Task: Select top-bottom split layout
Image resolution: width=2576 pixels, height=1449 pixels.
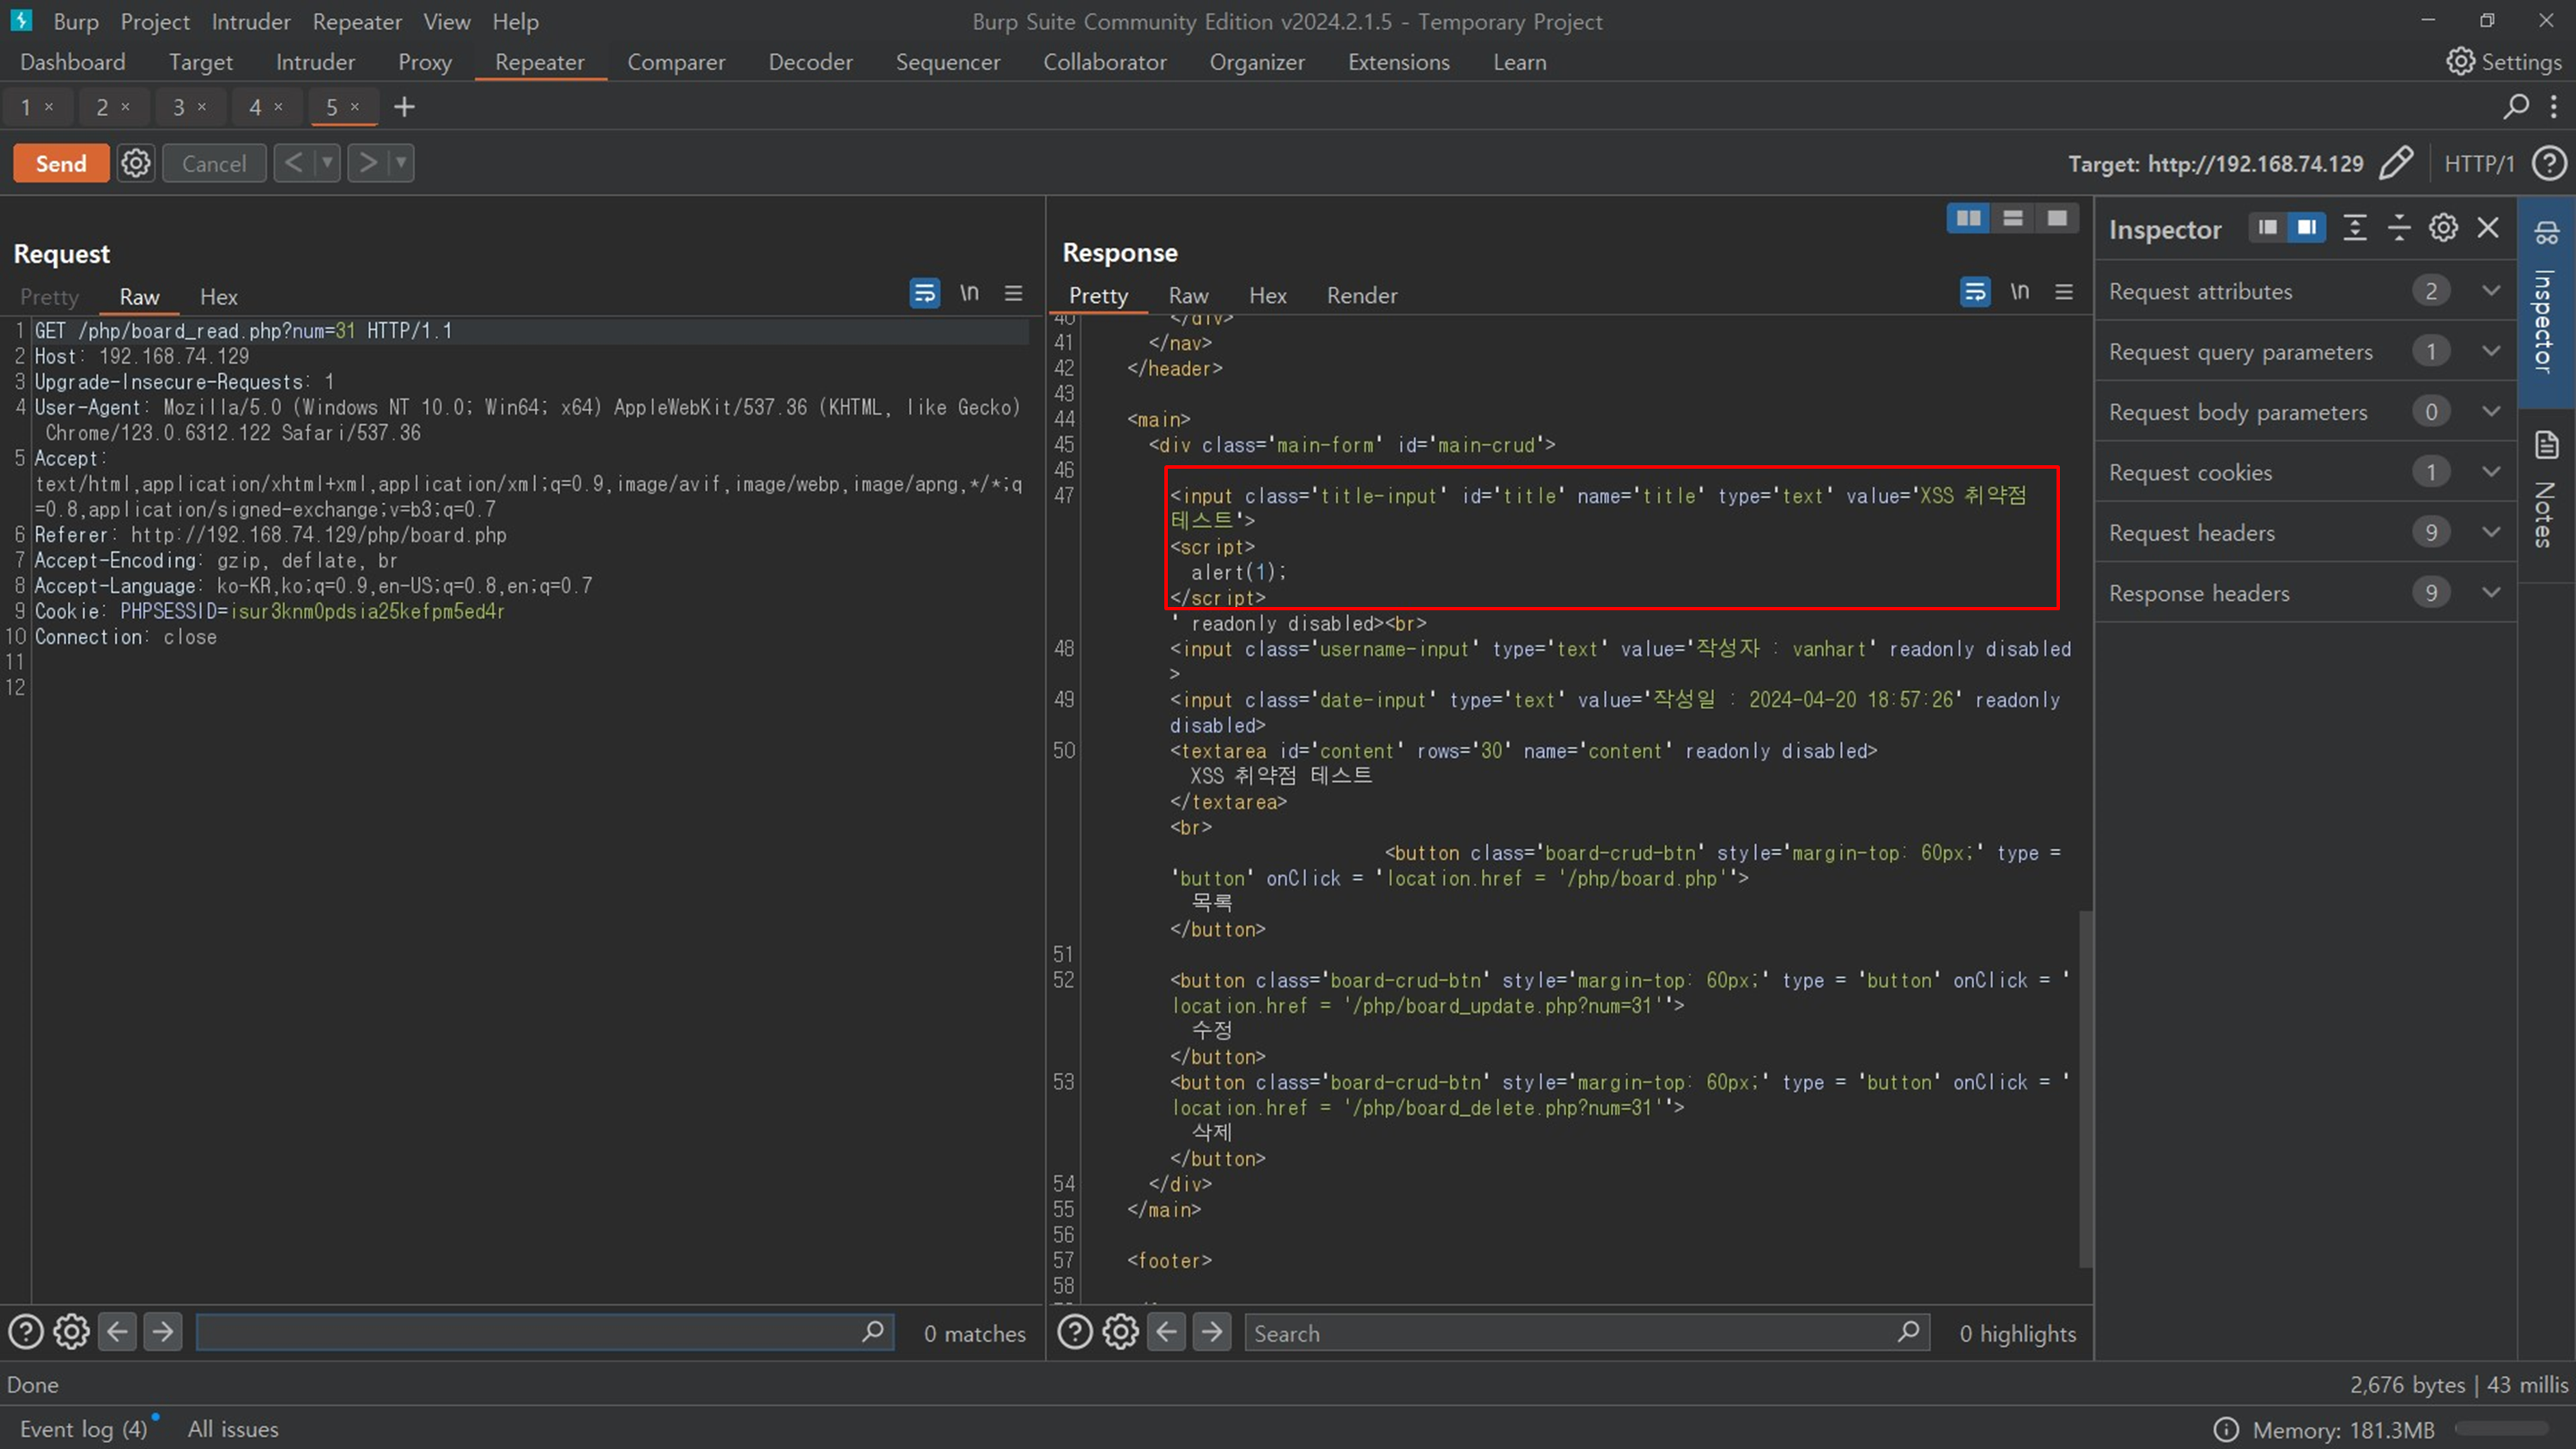Action: [x=2013, y=218]
